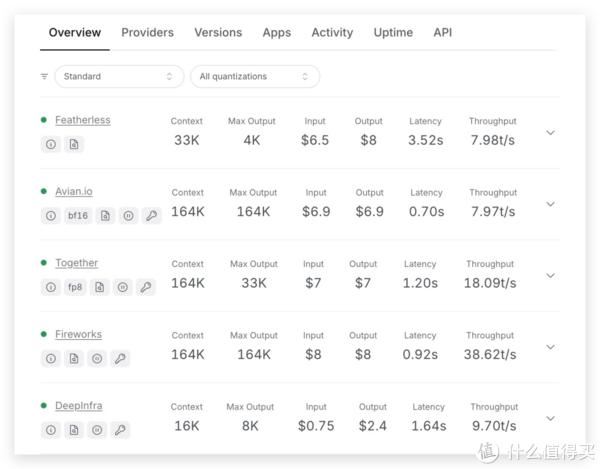
Task: Open the DeepInfra provider link
Action: [78, 406]
